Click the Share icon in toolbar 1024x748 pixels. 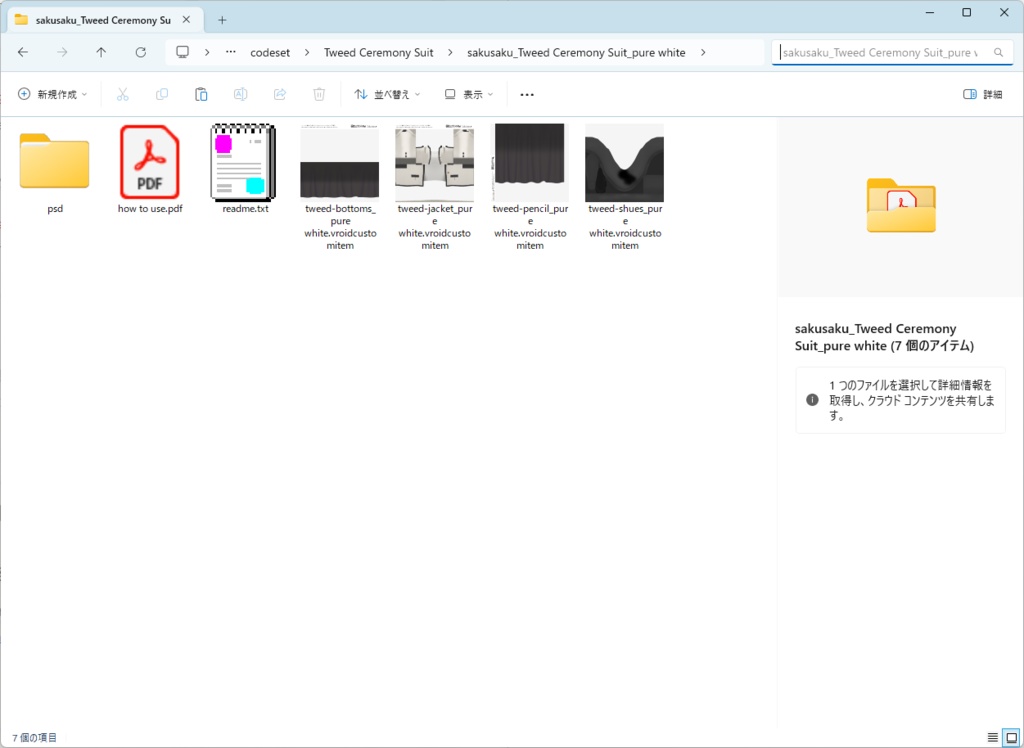tap(280, 94)
